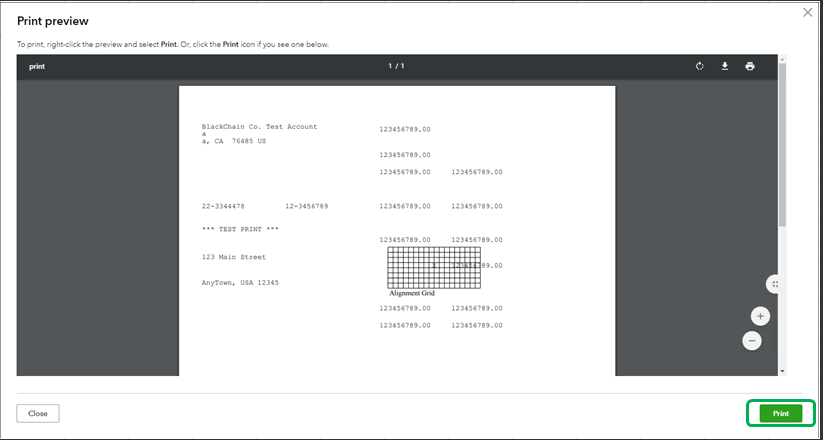Click the preview vertical scrollbar thumb

[x=782, y=144]
